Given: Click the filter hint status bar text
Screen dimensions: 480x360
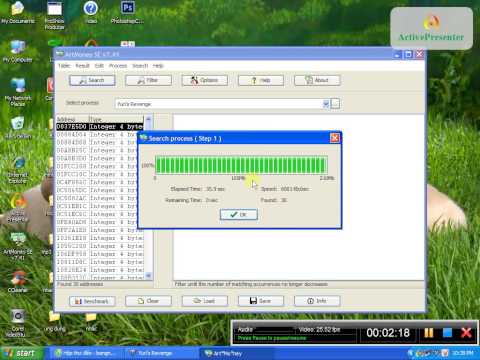Looking at the screenshot, I should pyautogui.click(x=251, y=284).
